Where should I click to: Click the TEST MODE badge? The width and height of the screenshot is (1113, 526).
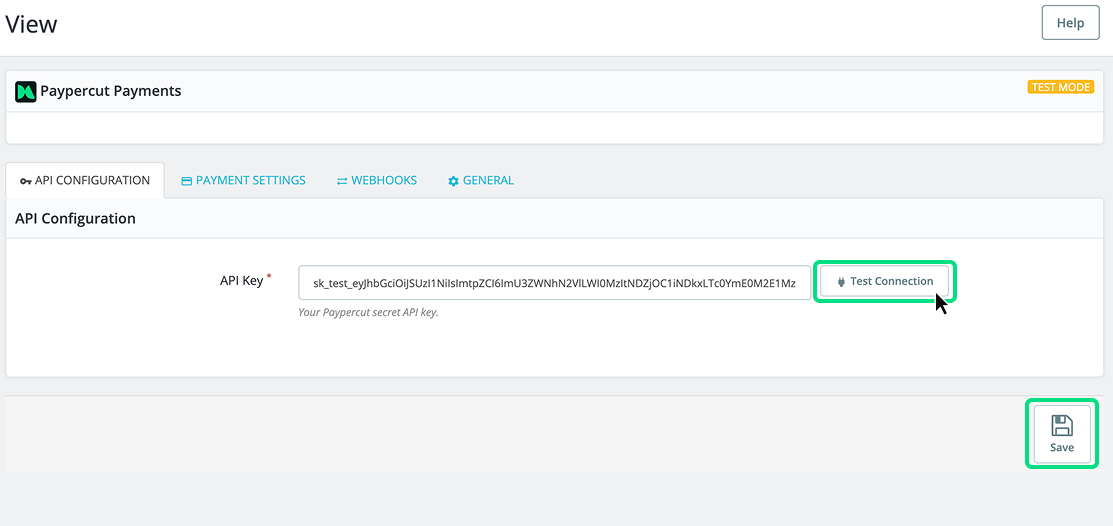click(1060, 87)
